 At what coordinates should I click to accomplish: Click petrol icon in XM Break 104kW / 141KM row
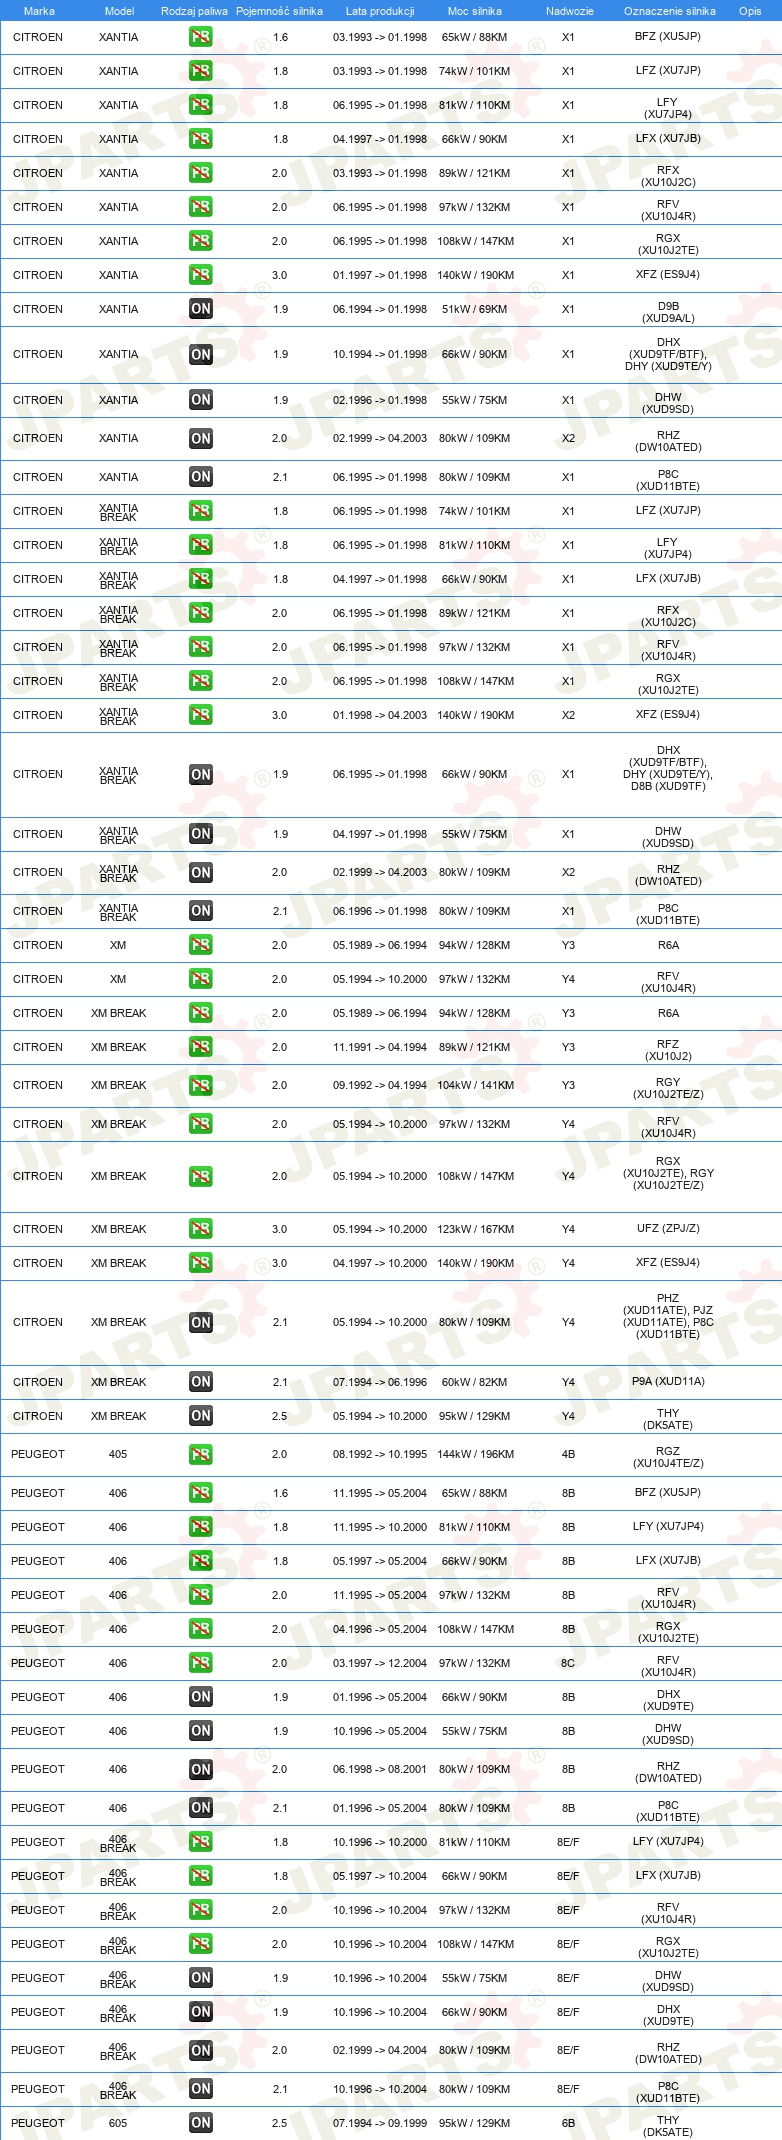point(201,1086)
